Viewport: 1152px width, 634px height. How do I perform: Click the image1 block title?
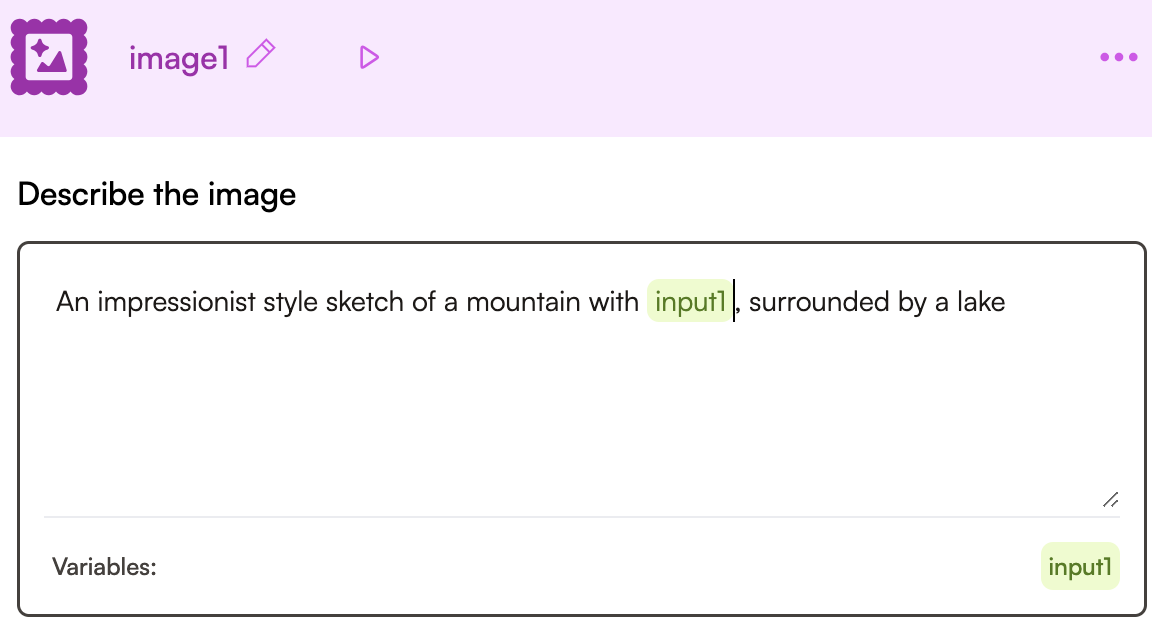[179, 59]
